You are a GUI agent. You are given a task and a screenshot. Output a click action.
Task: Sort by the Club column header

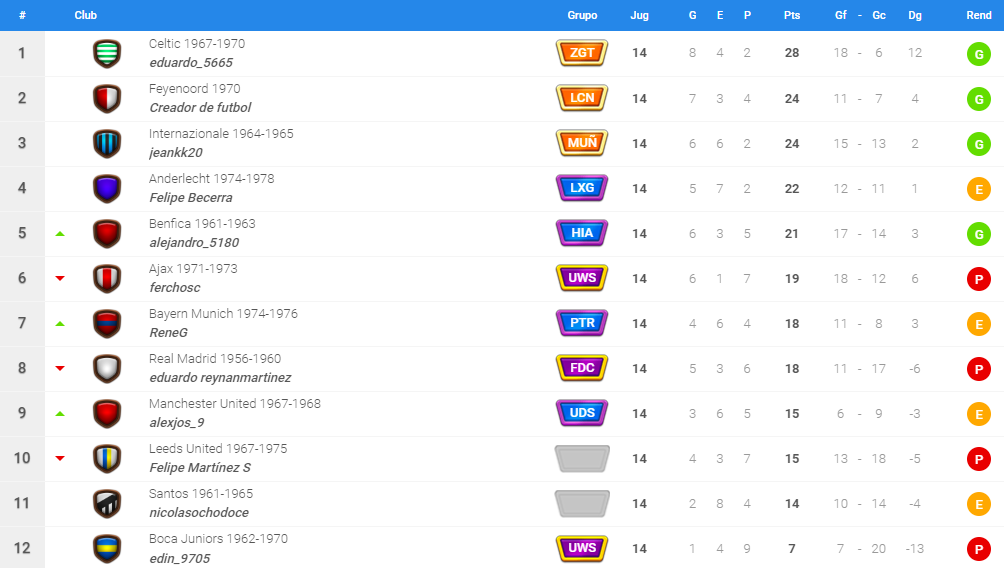[x=86, y=15]
